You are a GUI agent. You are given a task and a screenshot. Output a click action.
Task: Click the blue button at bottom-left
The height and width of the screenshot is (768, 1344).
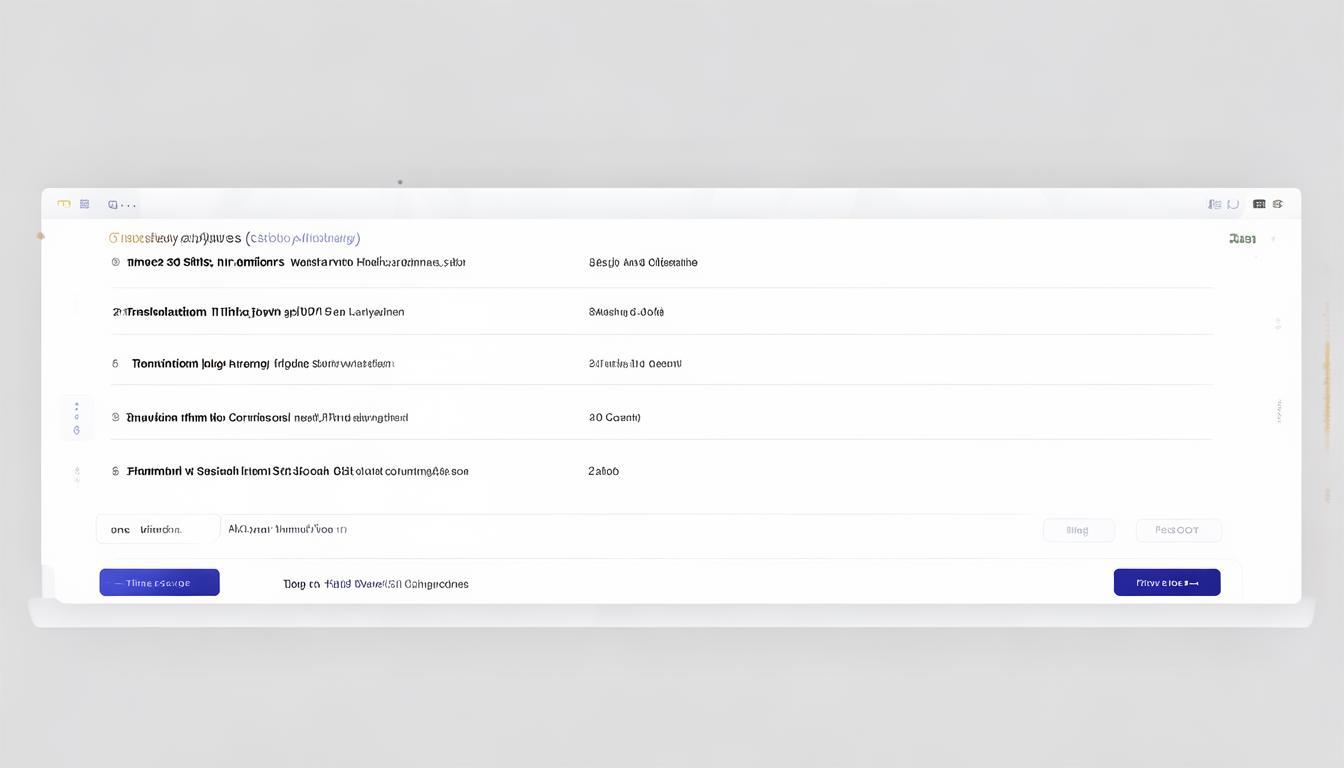pyautogui.click(x=159, y=583)
